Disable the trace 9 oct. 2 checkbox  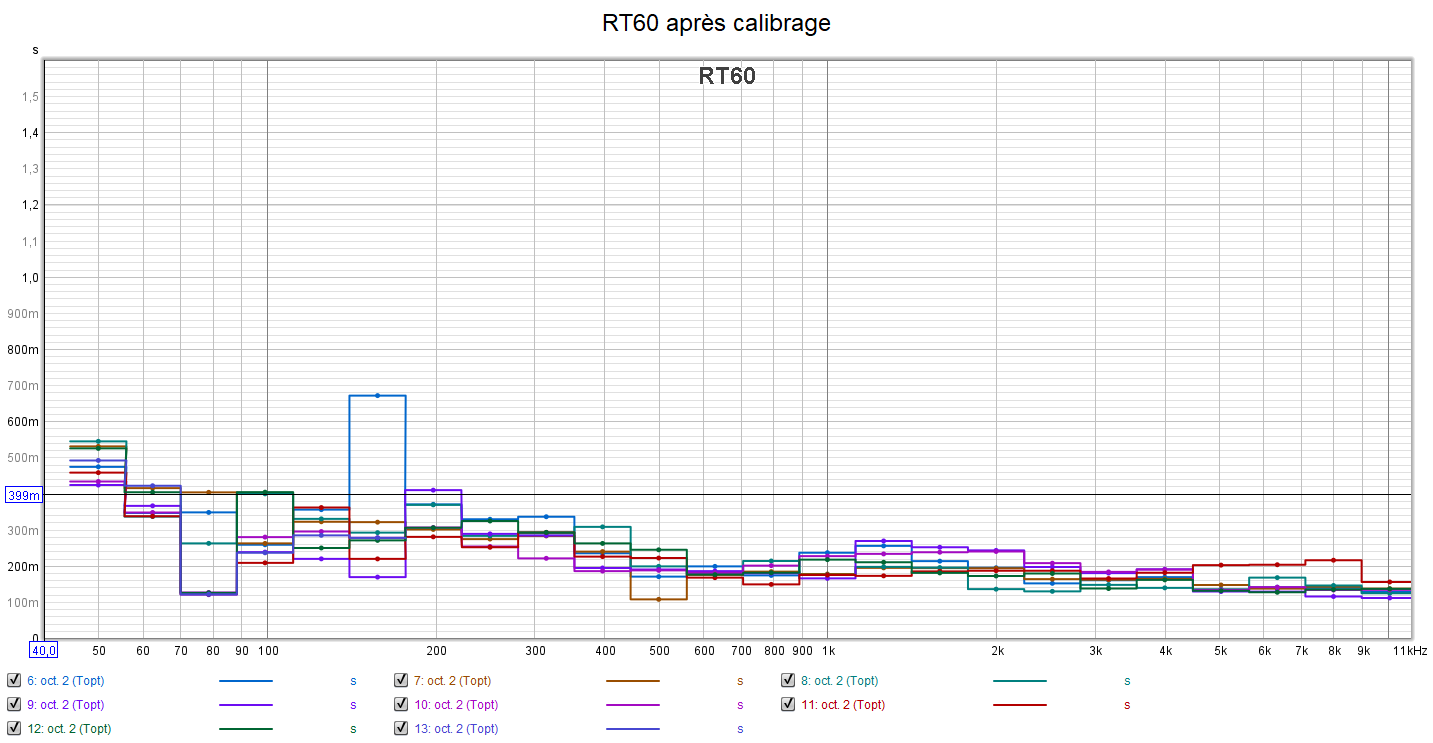pyautogui.click(x=14, y=704)
